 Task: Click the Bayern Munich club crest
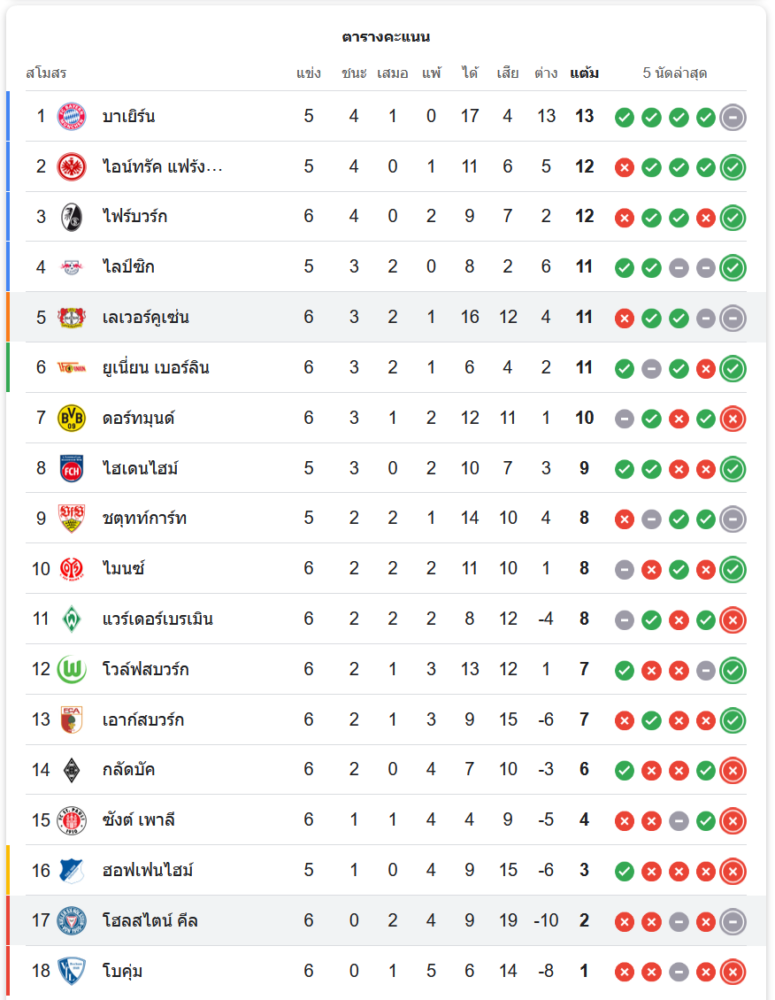72,116
